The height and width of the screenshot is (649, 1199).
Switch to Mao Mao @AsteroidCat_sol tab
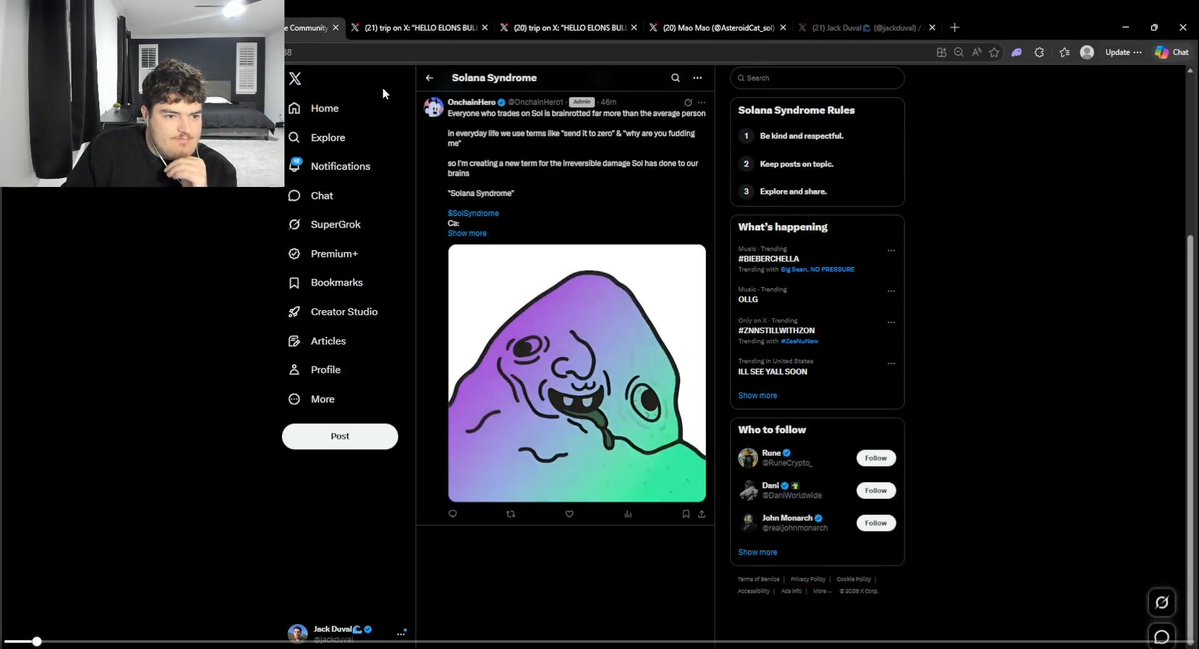[x=716, y=28]
